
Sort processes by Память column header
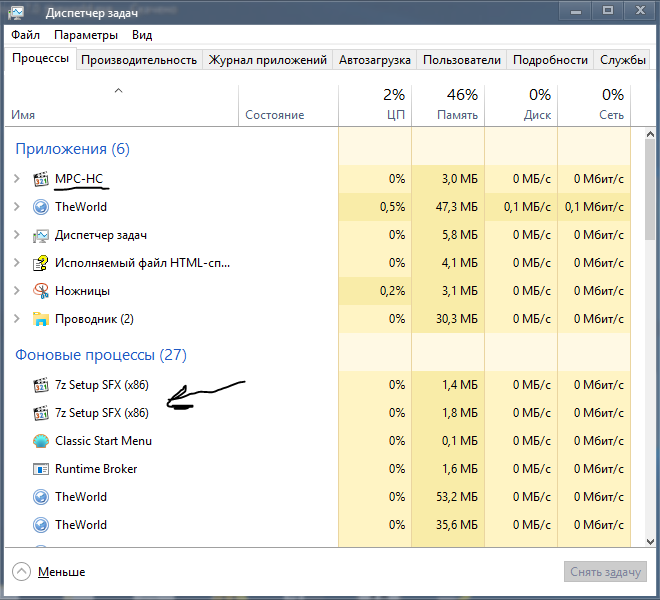[x=448, y=105]
